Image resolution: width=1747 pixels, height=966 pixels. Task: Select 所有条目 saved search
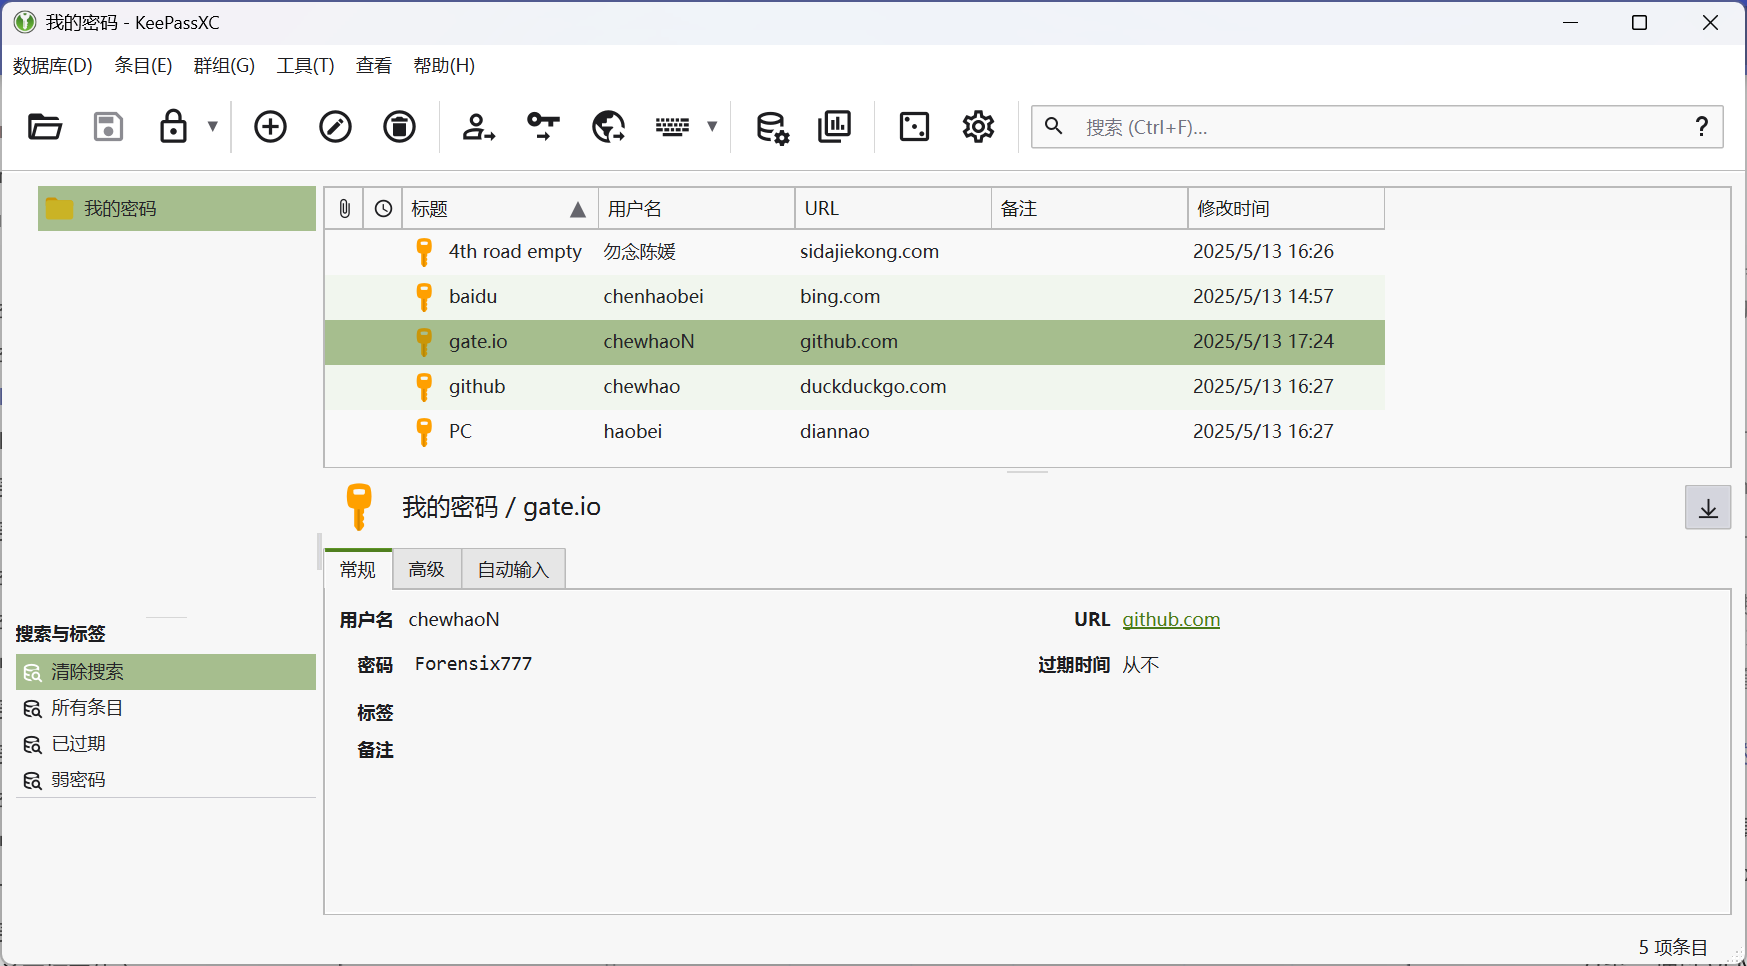tap(166, 708)
